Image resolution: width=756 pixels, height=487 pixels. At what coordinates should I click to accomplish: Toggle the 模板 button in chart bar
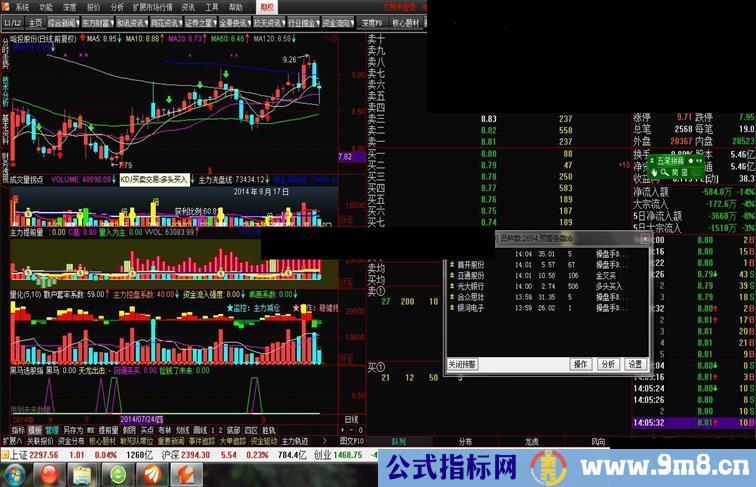click(35, 429)
